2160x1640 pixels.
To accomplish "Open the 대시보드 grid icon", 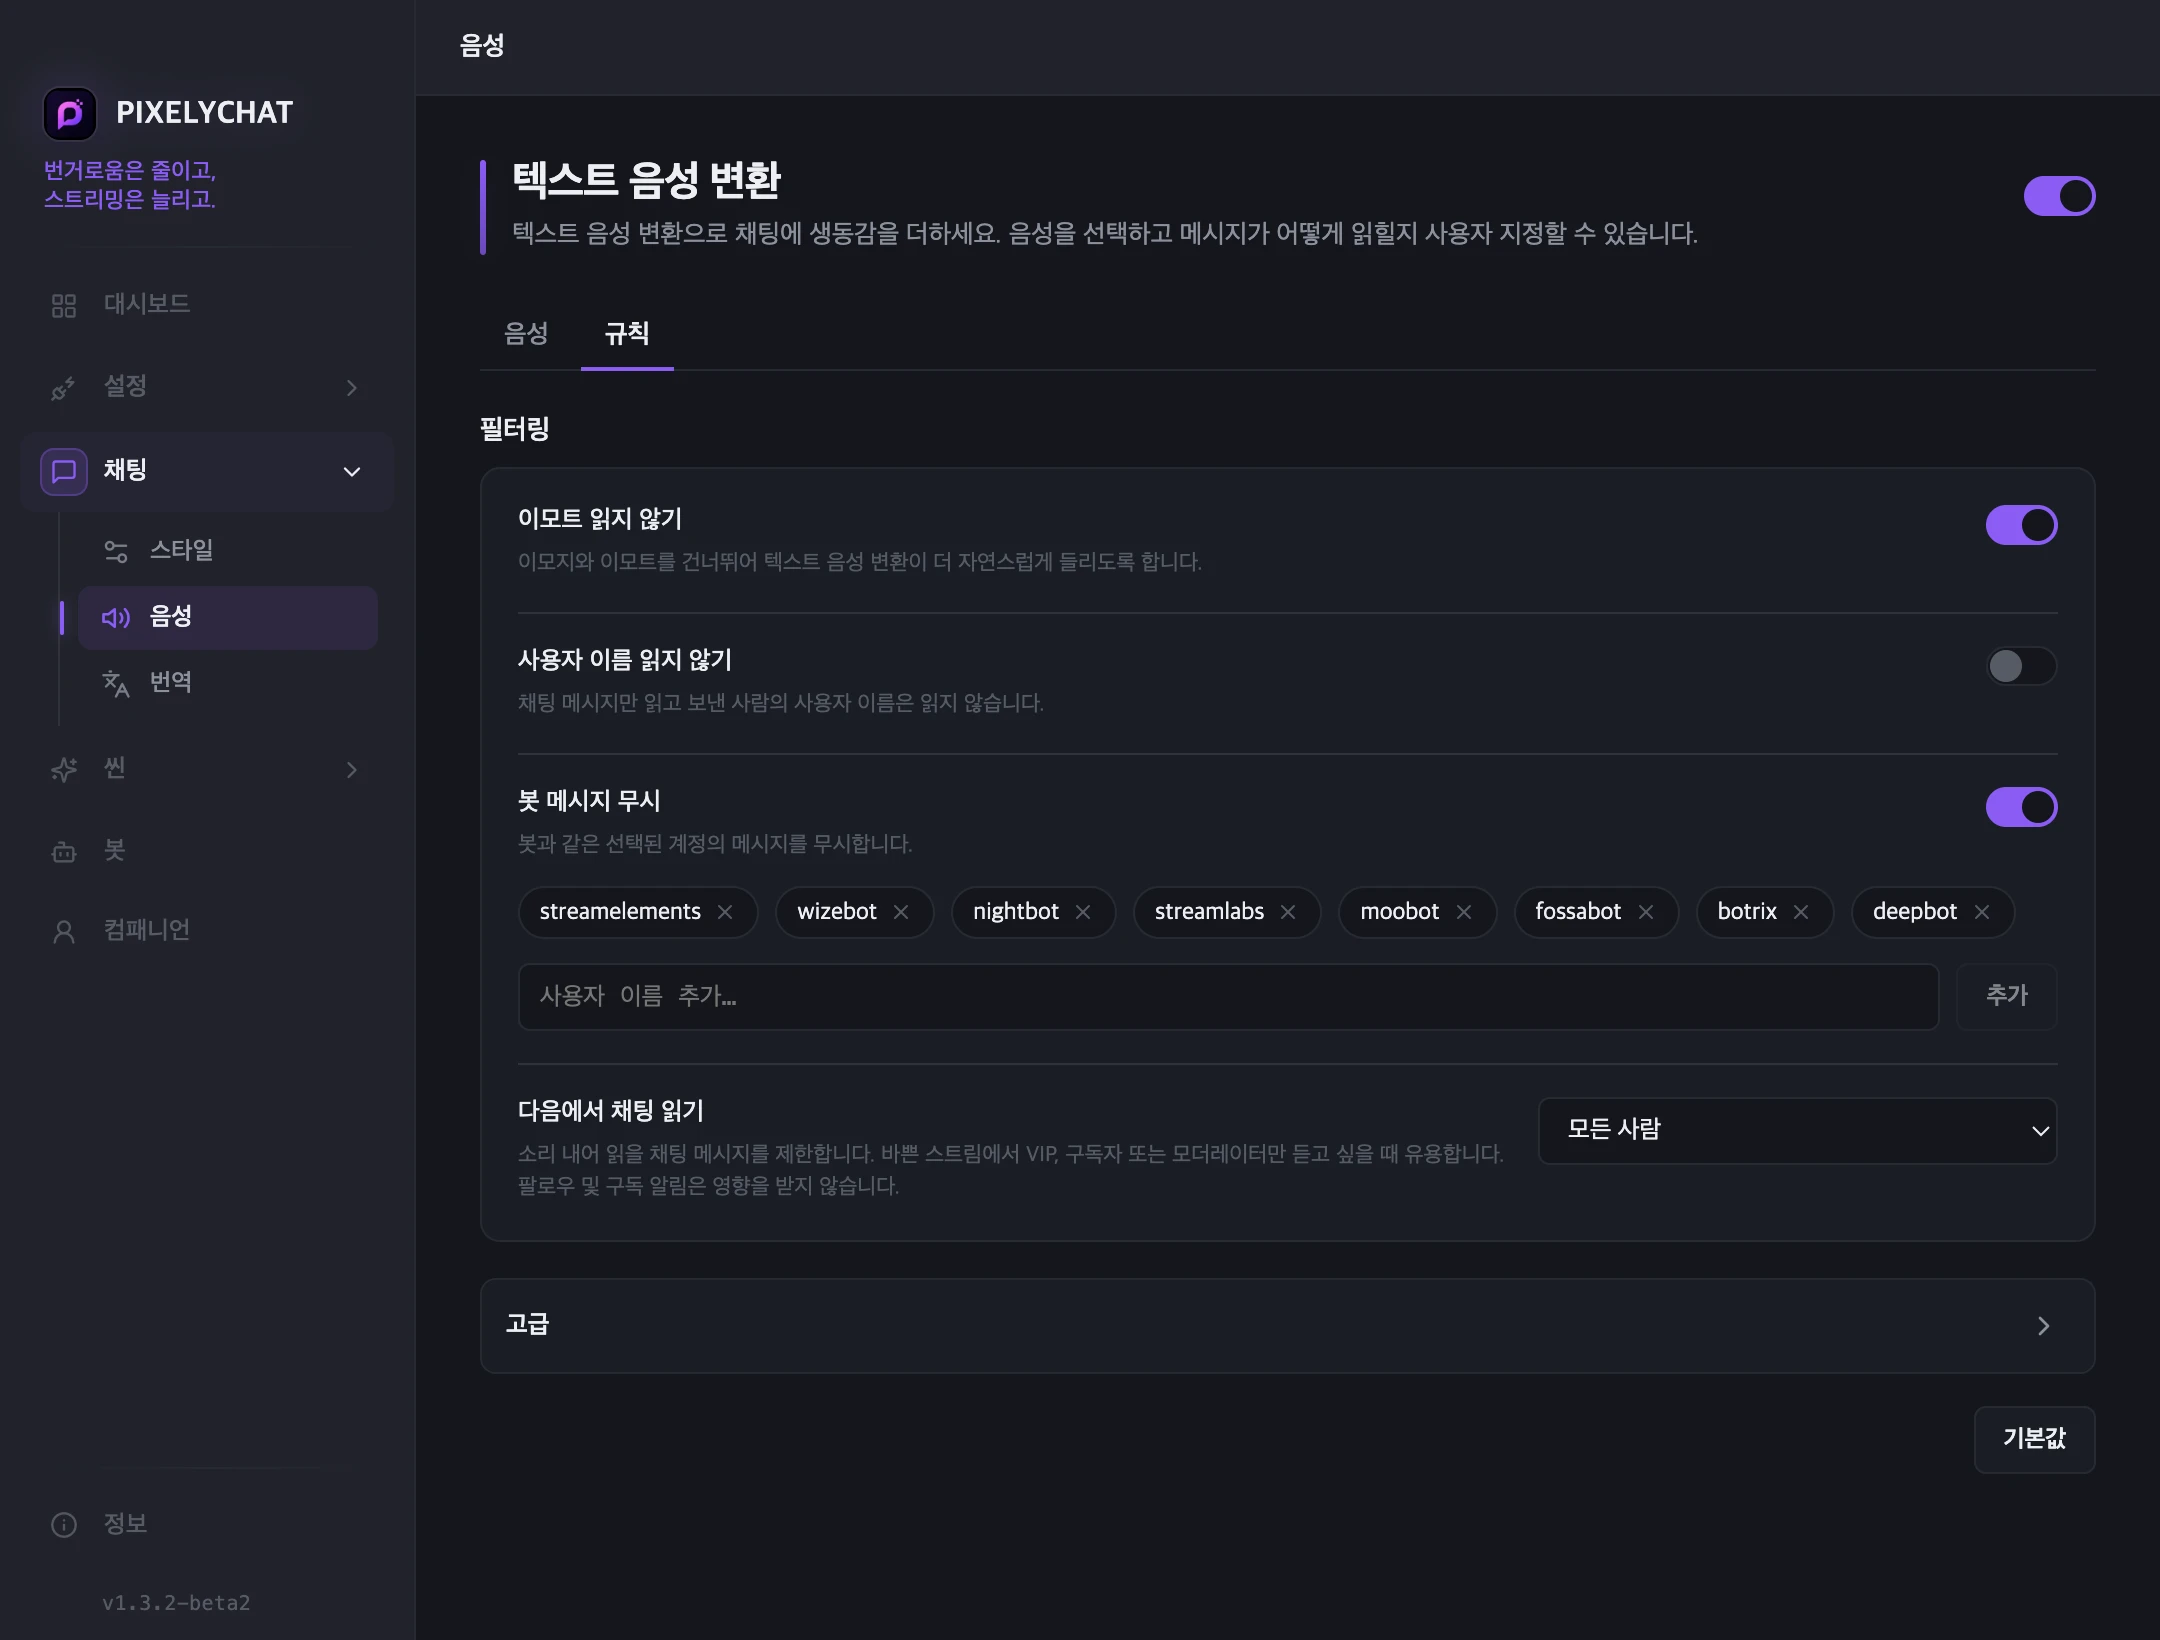I will click(64, 305).
